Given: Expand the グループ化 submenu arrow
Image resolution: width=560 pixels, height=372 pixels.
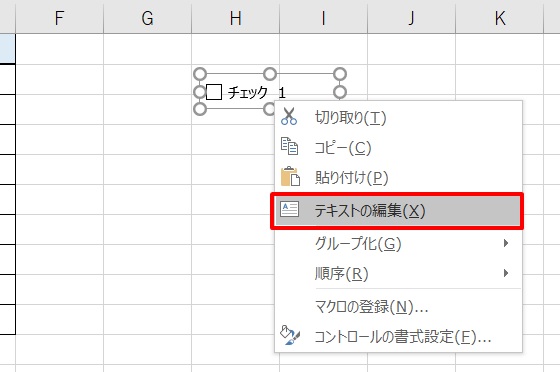Looking at the screenshot, I should (x=506, y=243).
